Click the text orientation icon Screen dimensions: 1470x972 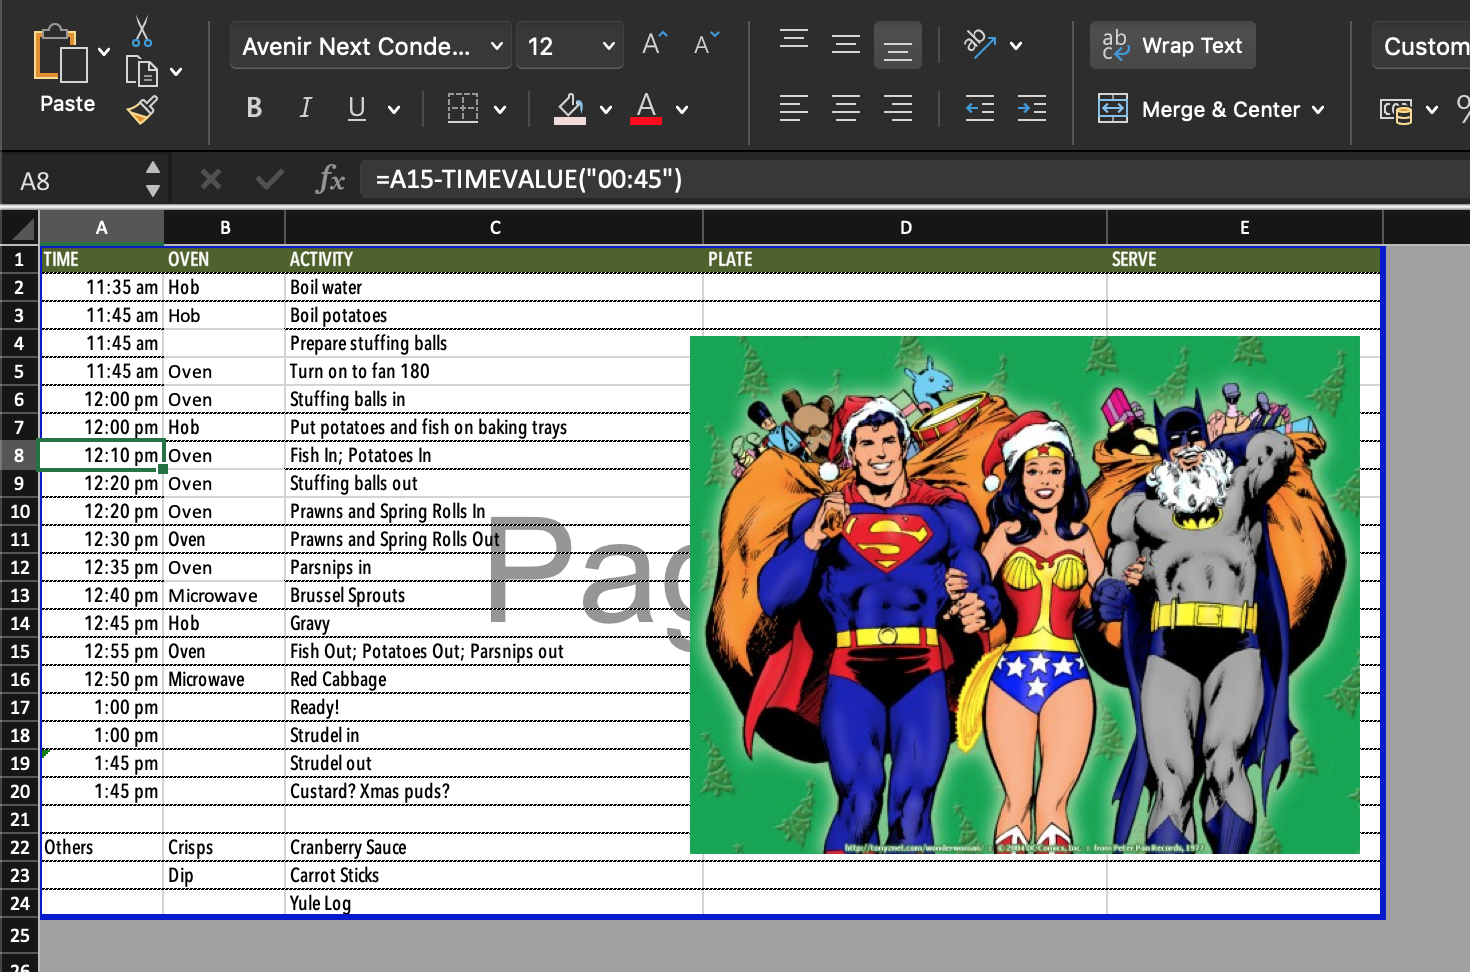click(x=979, y=44)
